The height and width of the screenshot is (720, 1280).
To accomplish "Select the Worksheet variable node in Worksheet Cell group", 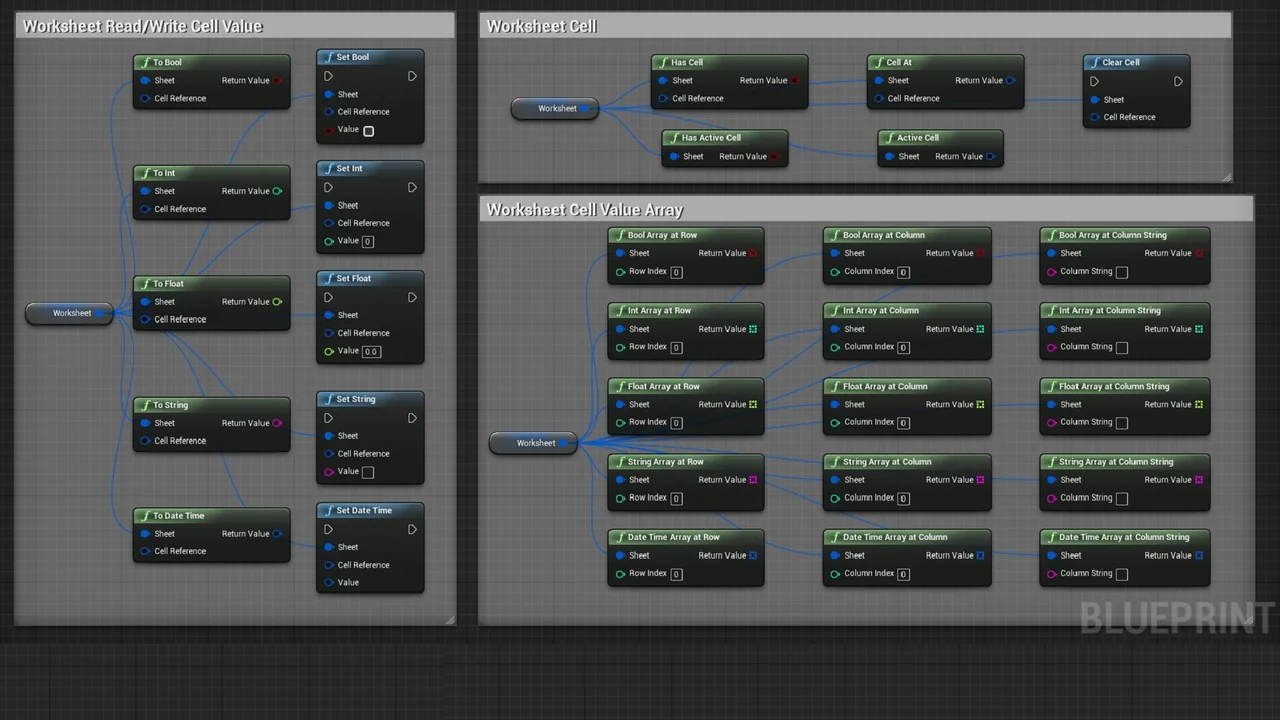I will 555,108.
